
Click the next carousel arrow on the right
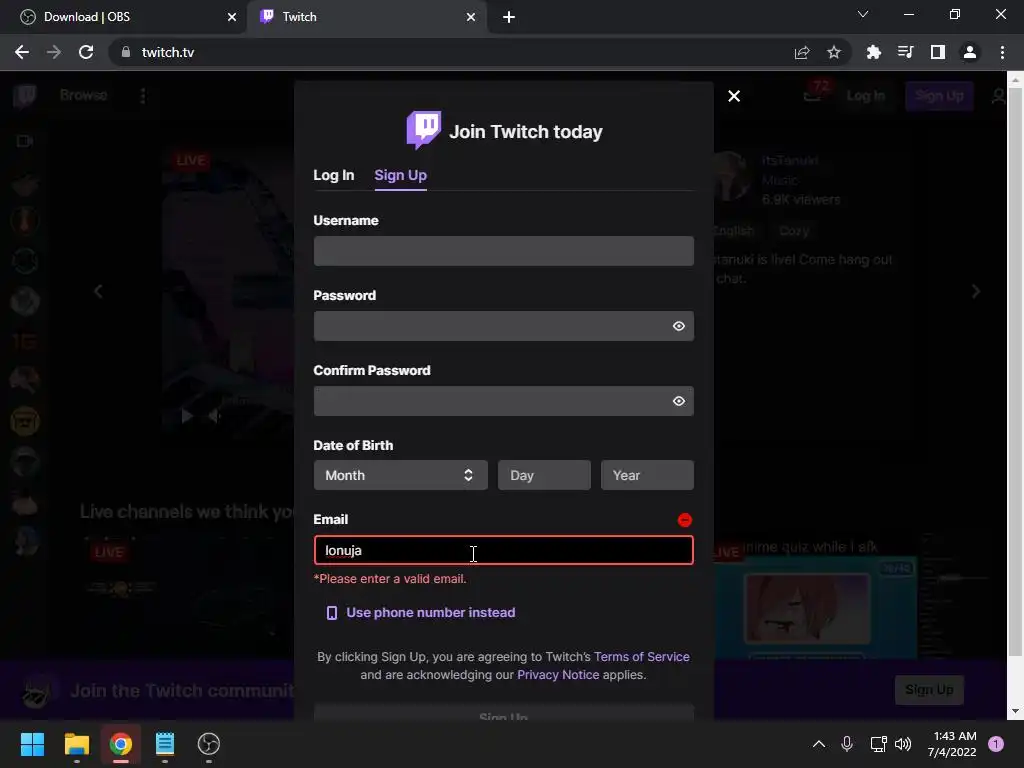pos(976,291)
